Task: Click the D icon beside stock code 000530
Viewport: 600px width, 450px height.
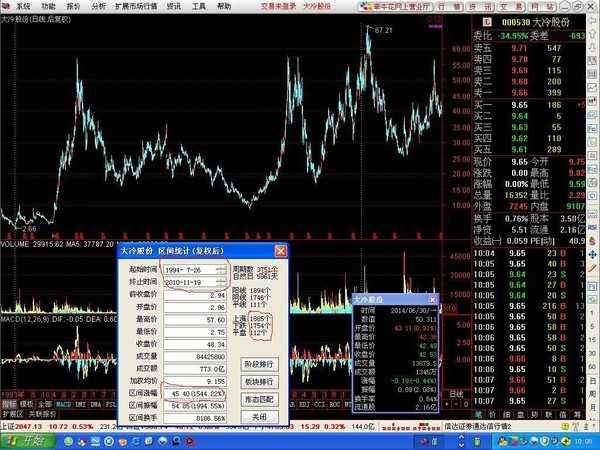Action: [x=486, y=22]
